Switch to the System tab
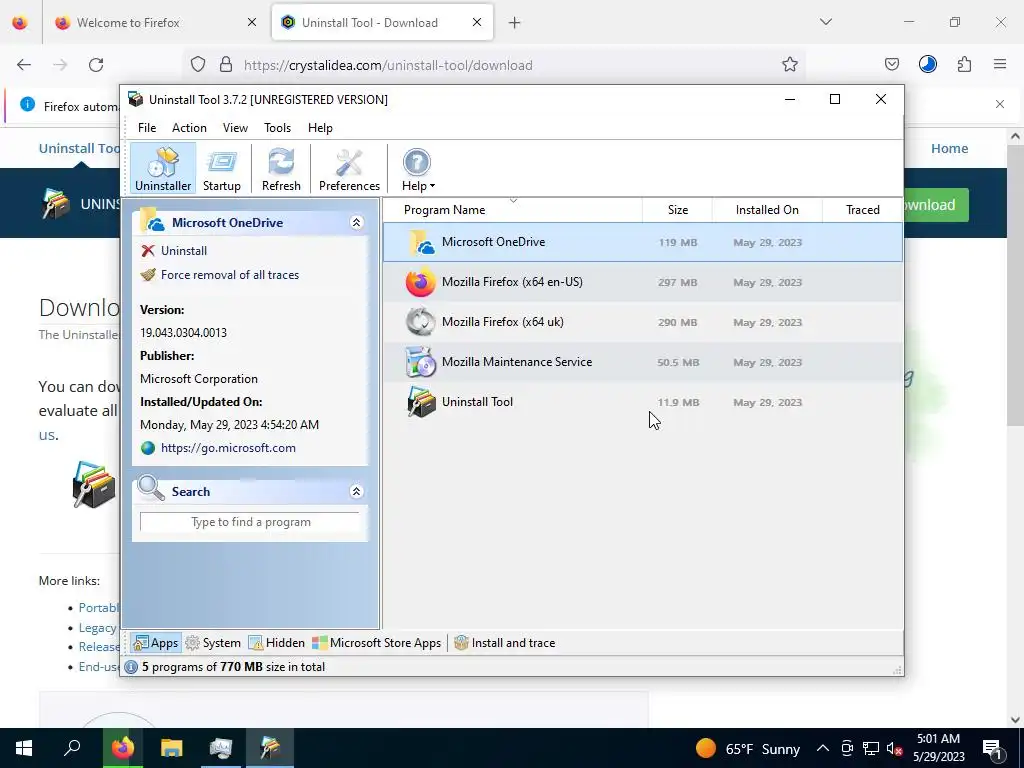This screenshot has height=768, width=1024. tap(213, 643)
